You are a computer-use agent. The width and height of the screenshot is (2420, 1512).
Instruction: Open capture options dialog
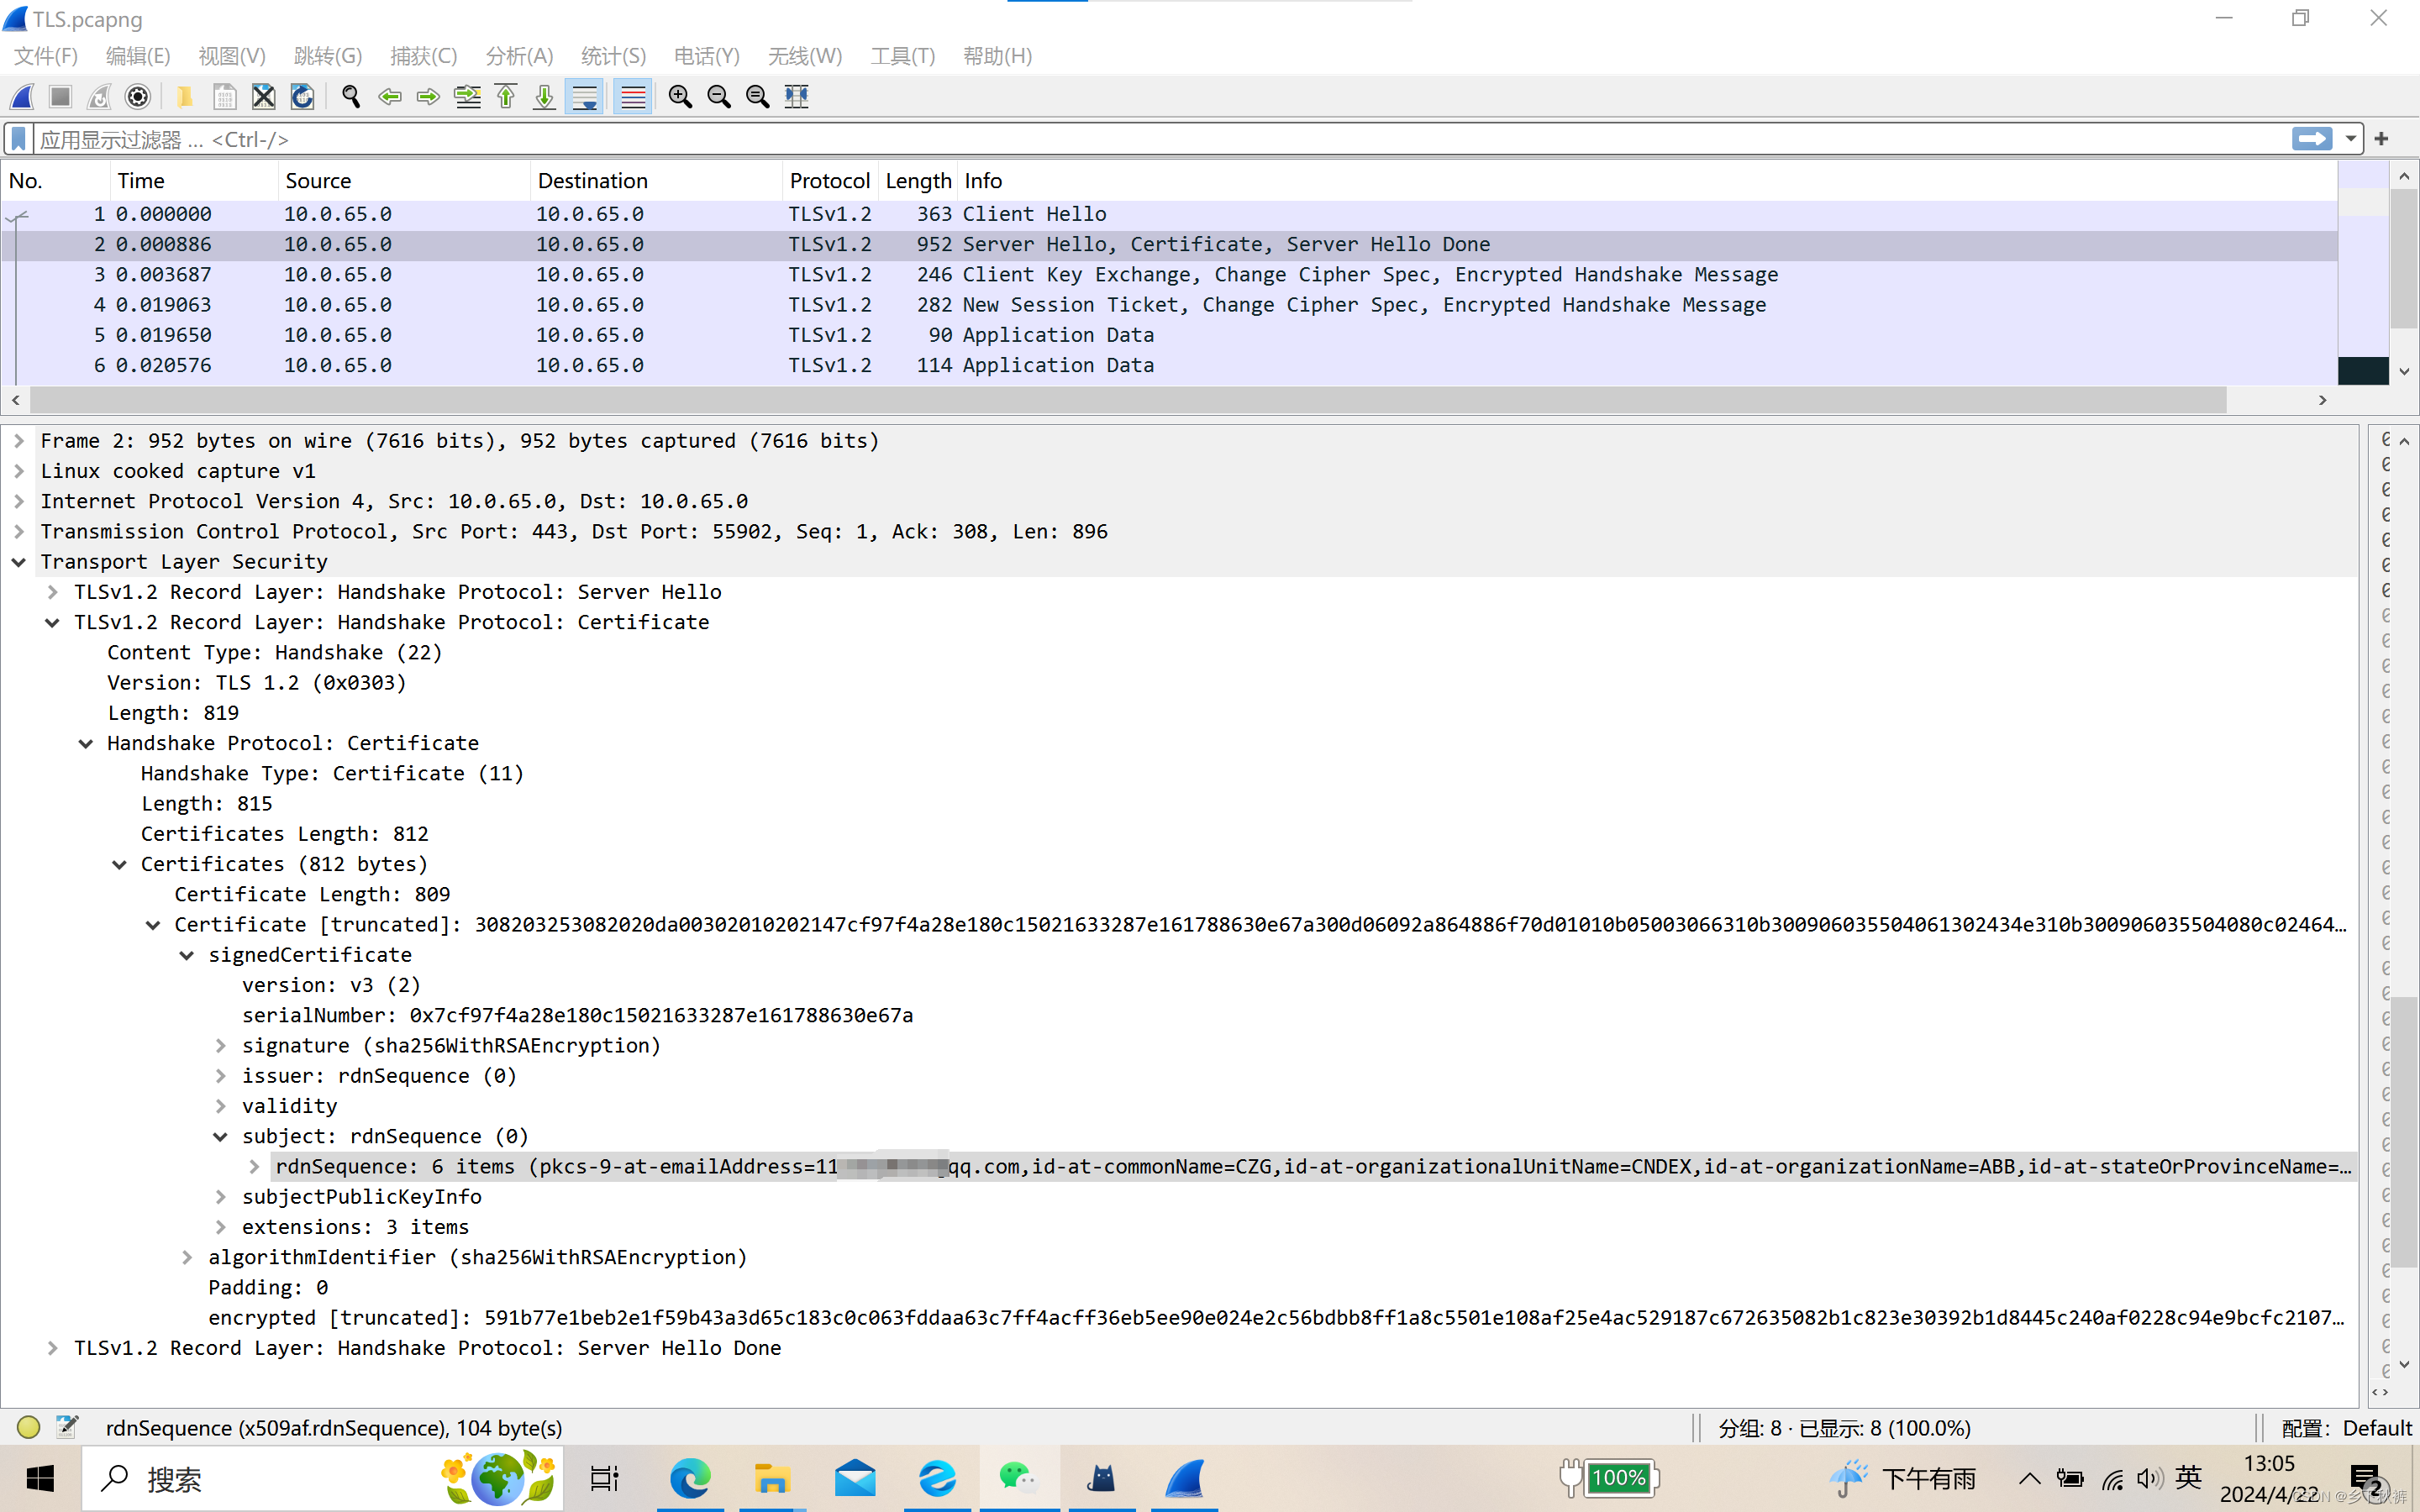138,97
